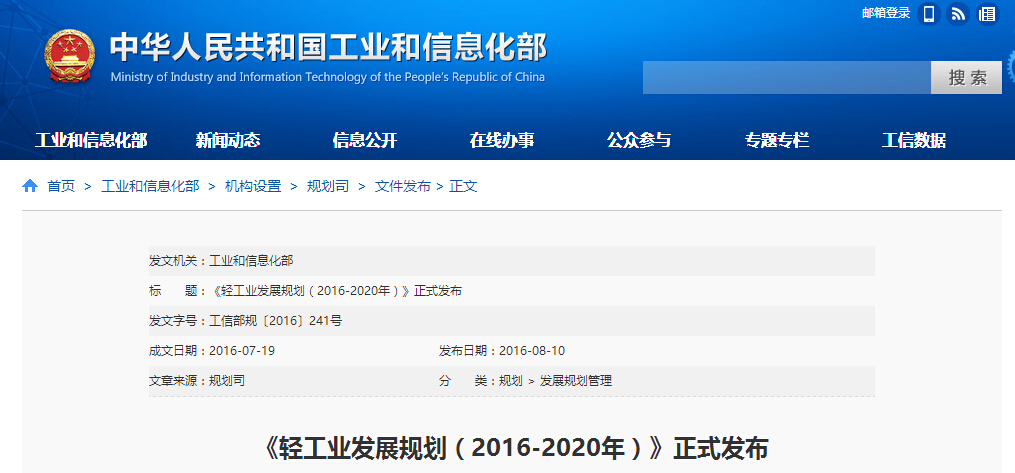Click the site title 中华人民共和国工业和信息化部

point(328,47)
